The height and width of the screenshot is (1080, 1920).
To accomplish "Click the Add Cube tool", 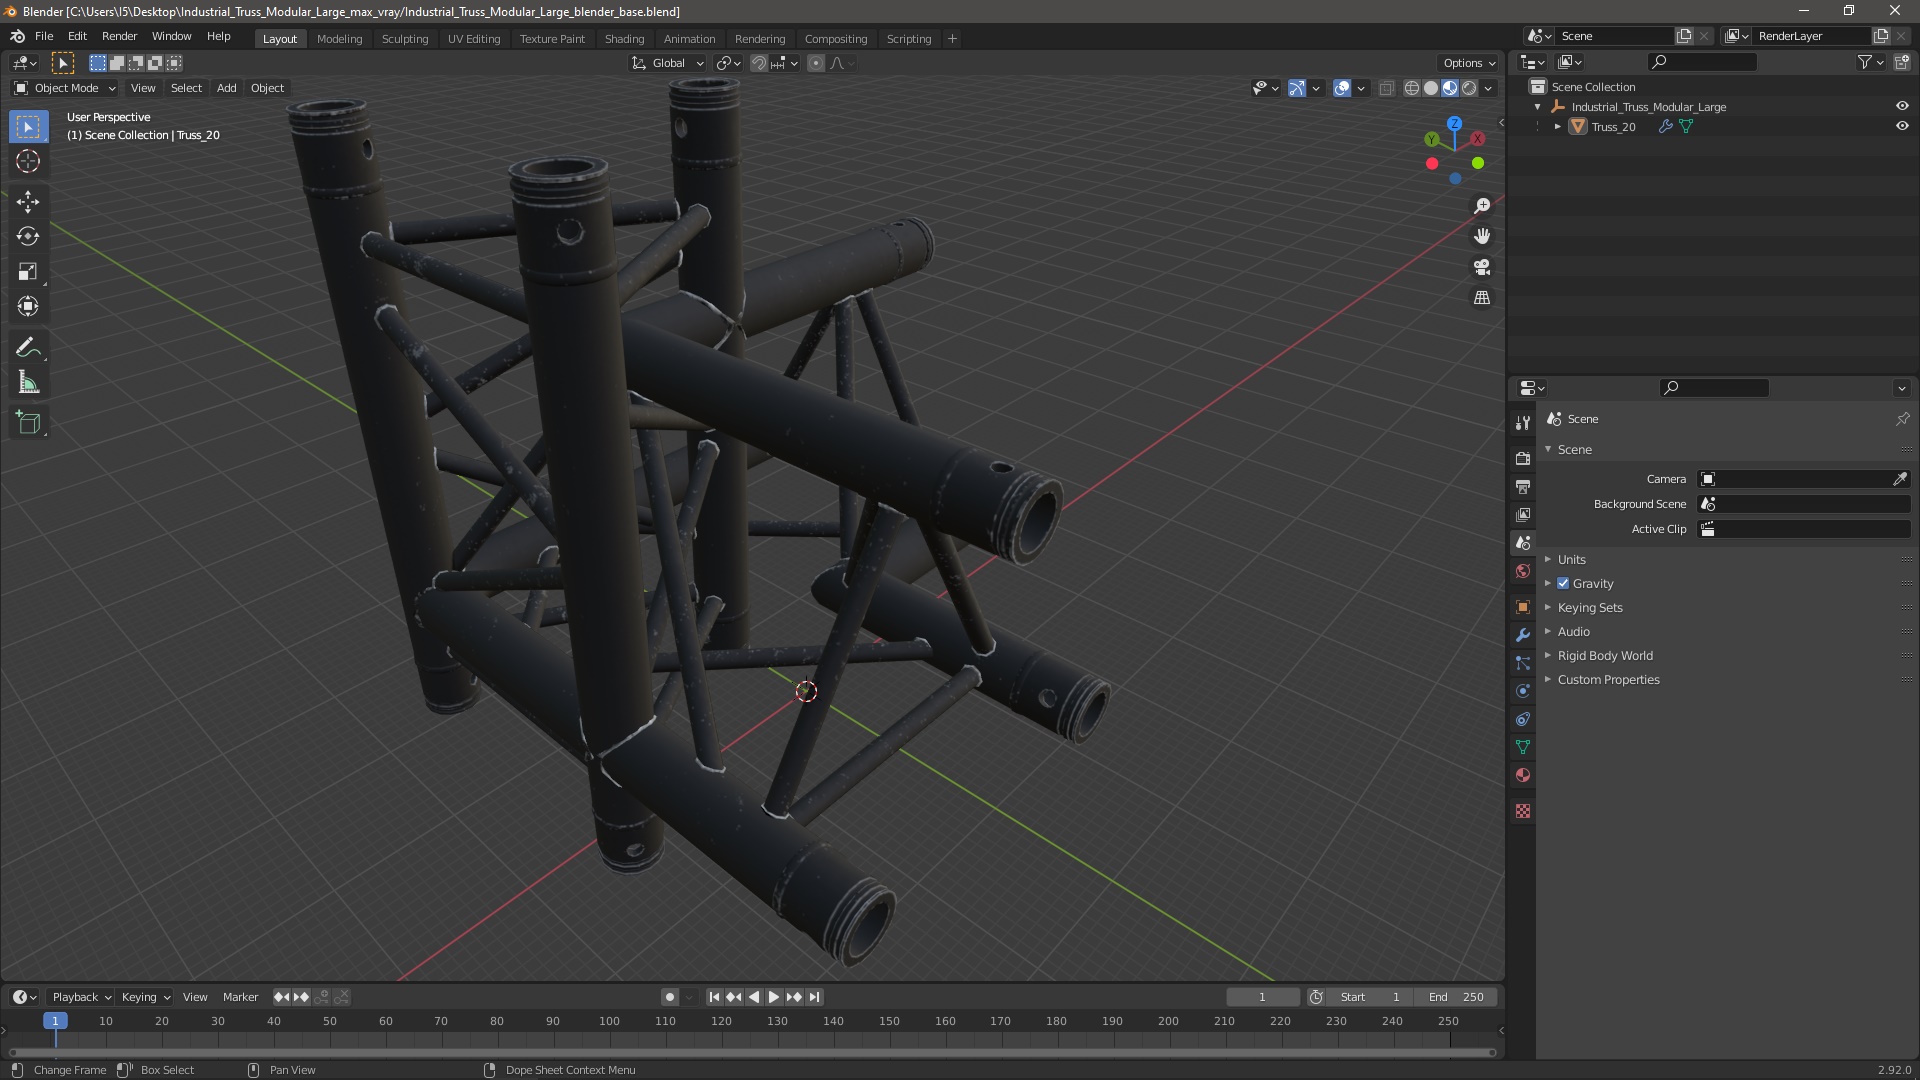I will point(28,423).
